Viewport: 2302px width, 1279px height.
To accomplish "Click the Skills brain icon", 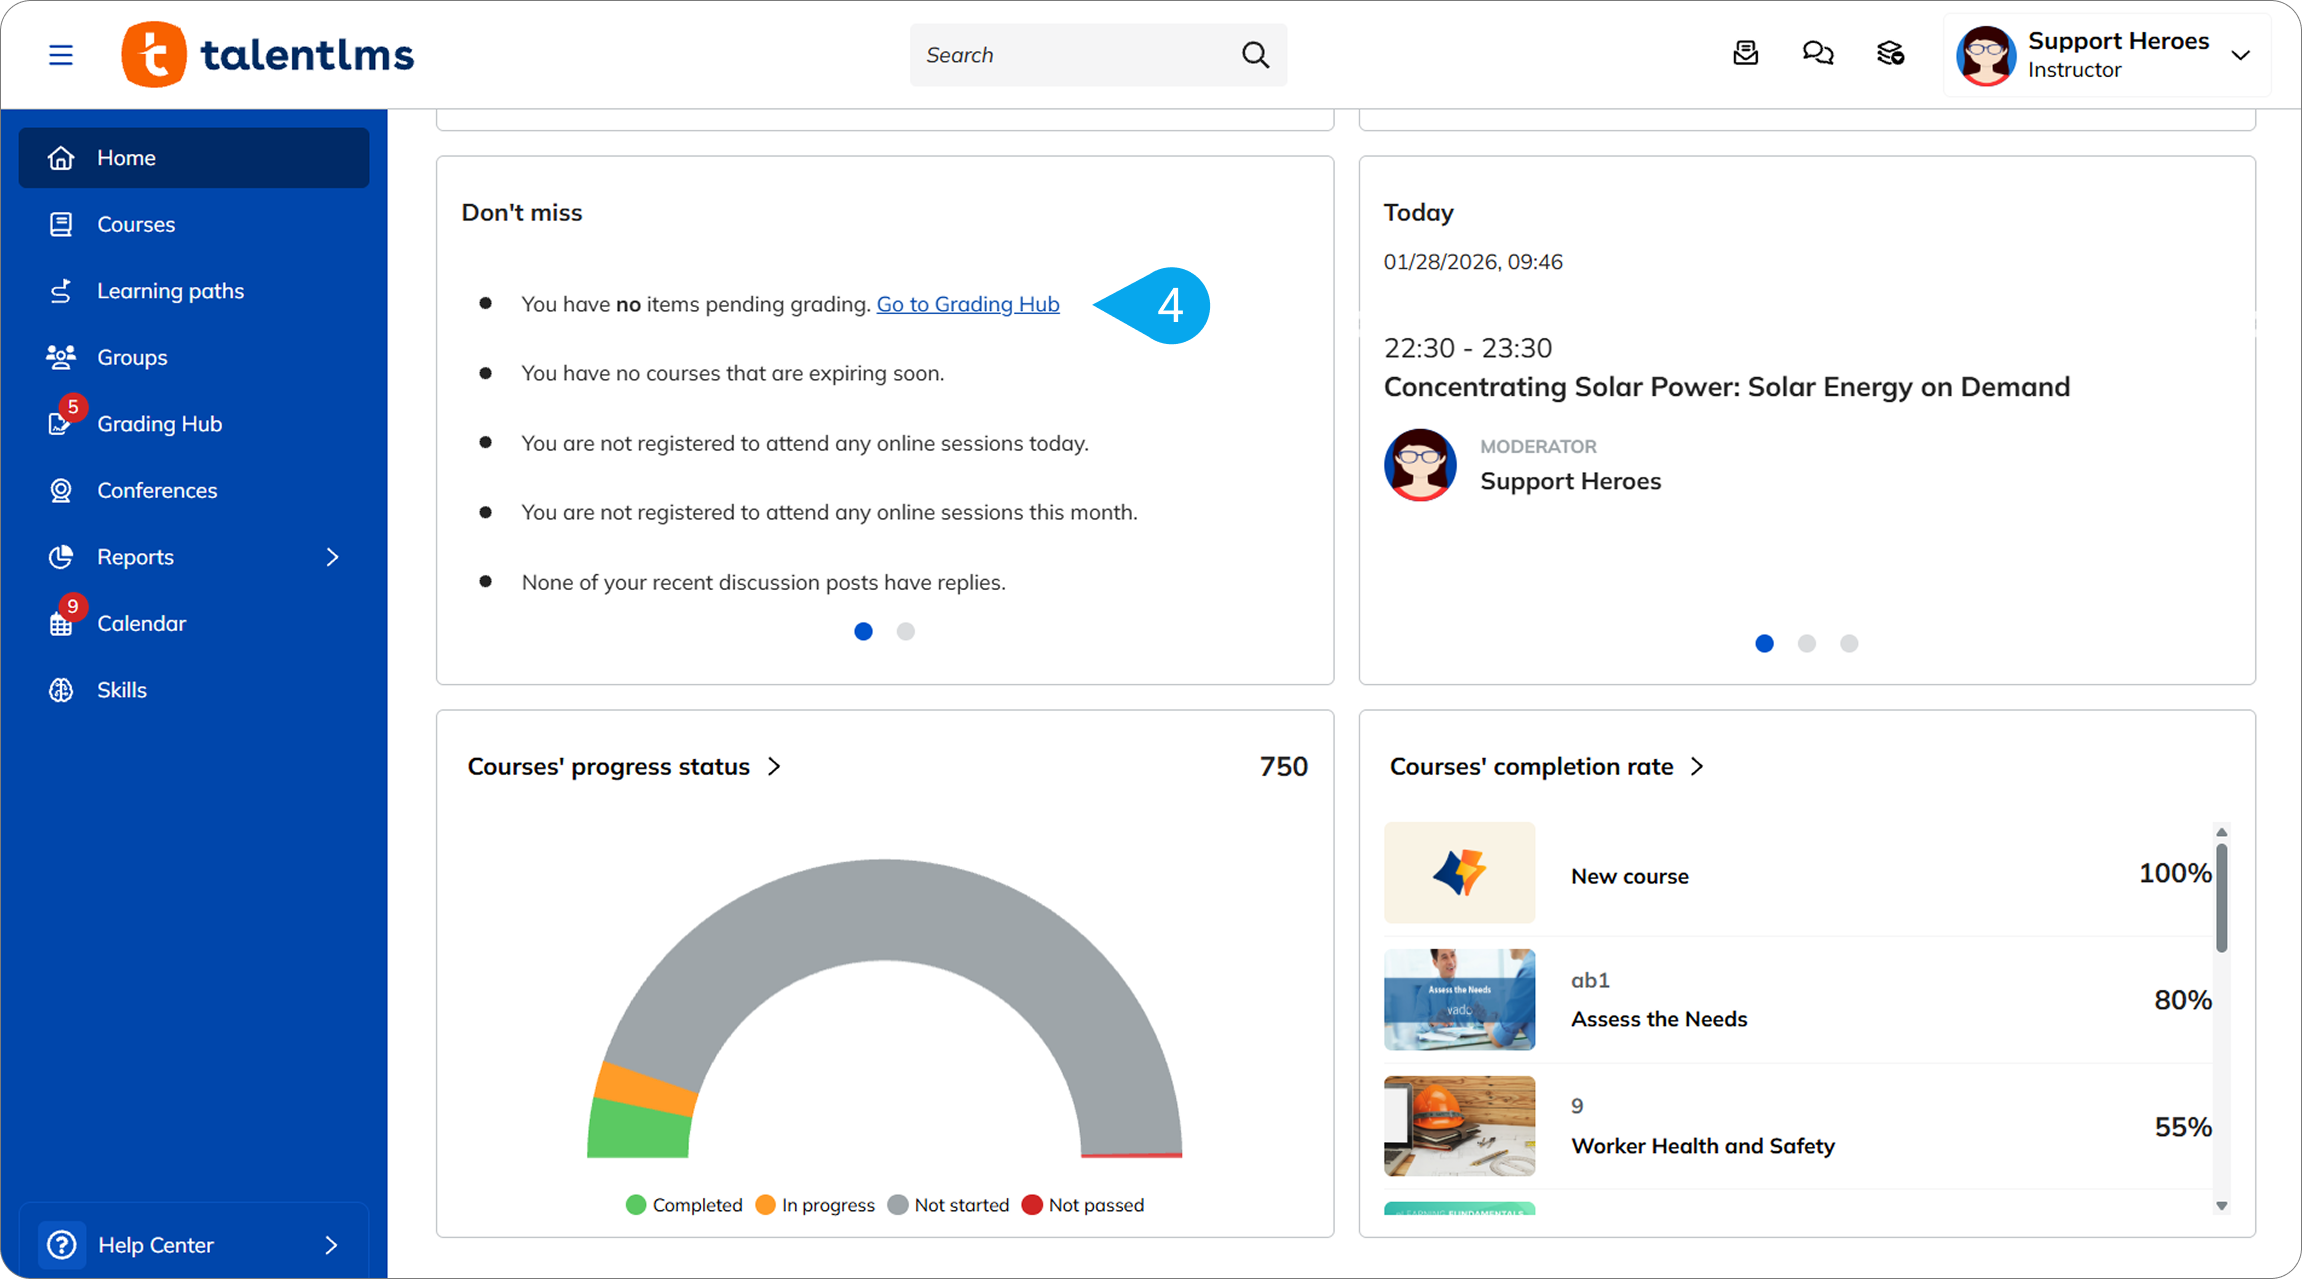I will tap(61, 690).
